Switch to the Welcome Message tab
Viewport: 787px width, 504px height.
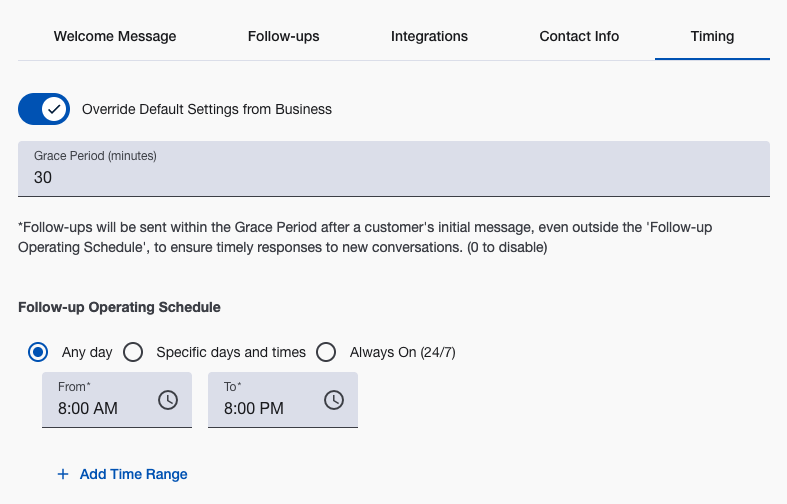[x=115, y=37]
